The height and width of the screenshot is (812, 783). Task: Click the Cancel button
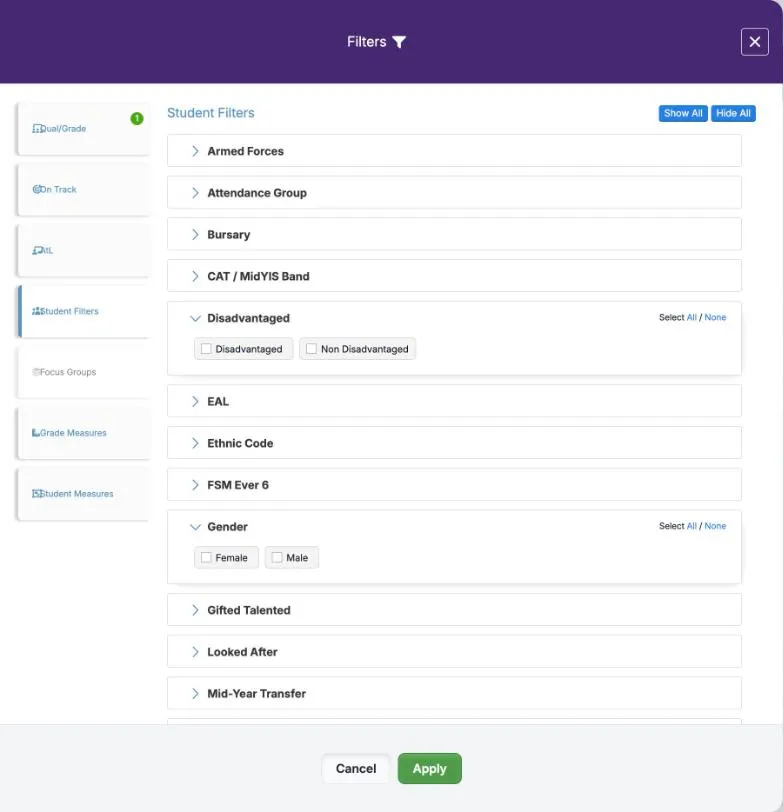click(x=356, y=768)
